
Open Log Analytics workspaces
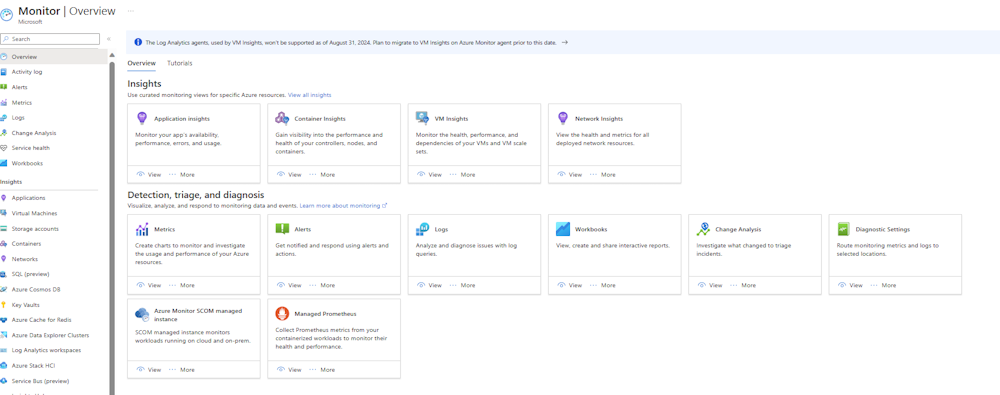(x=46, y=350)
